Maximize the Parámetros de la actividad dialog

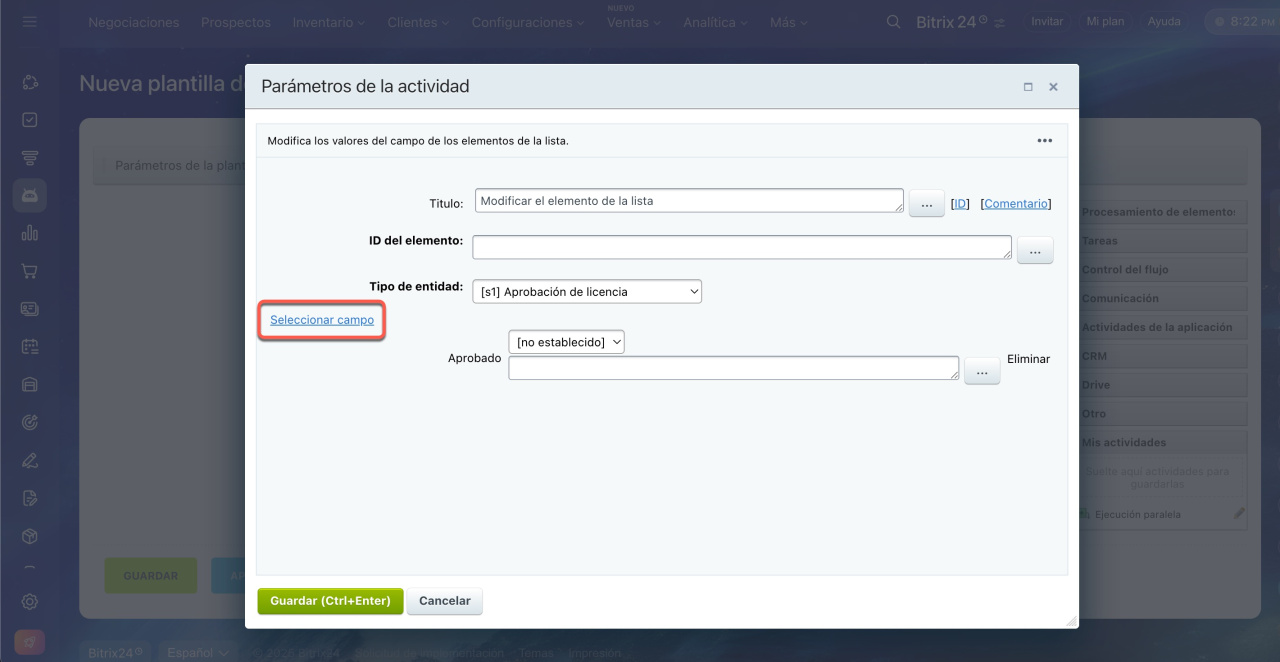(1028, 87)
